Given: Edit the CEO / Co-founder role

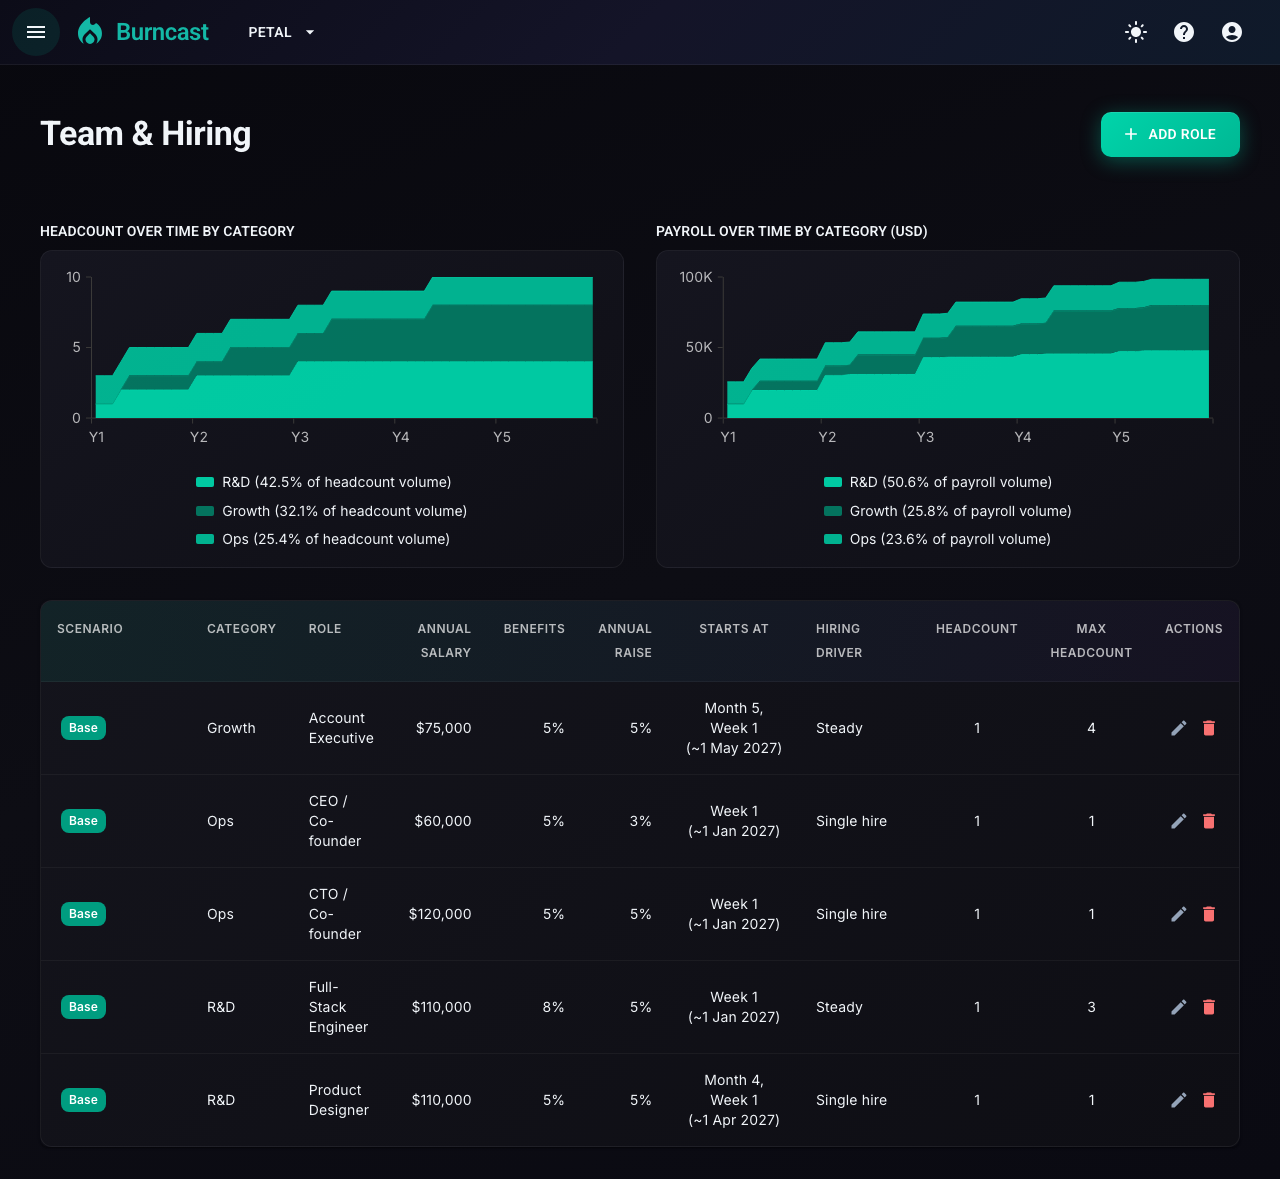Looking at the screenshot, I should coord(1179,821).
